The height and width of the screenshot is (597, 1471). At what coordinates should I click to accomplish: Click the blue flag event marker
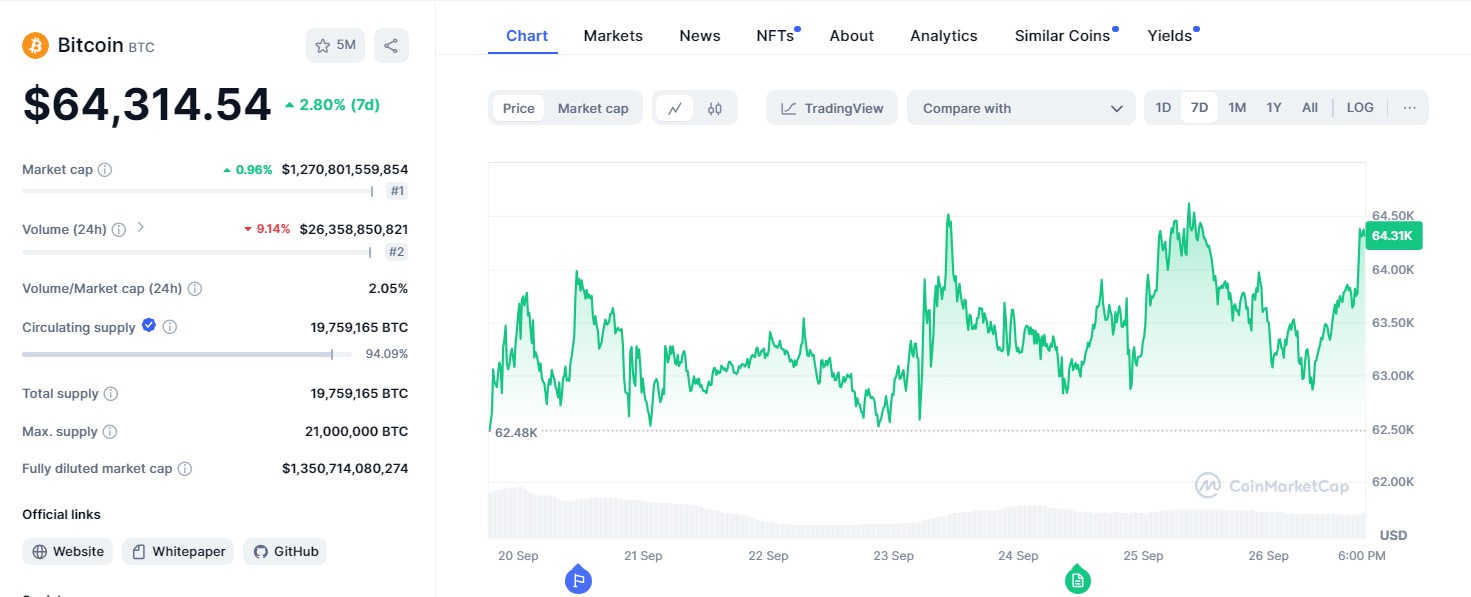click(578, 579)
